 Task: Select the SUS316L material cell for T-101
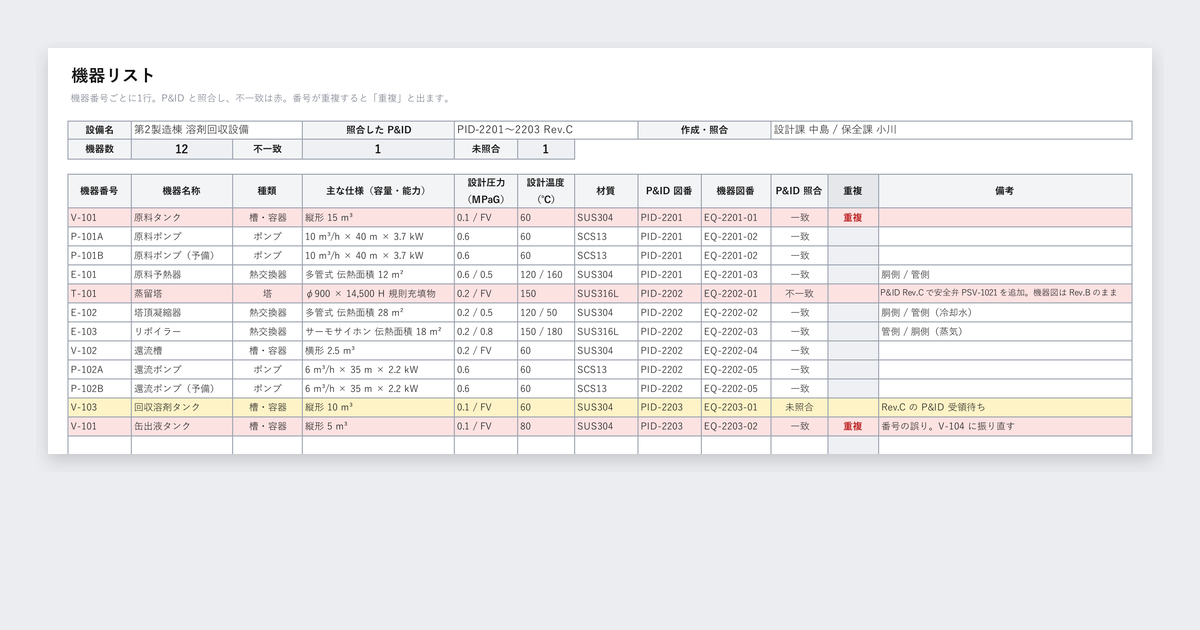(x=606, y=293)
